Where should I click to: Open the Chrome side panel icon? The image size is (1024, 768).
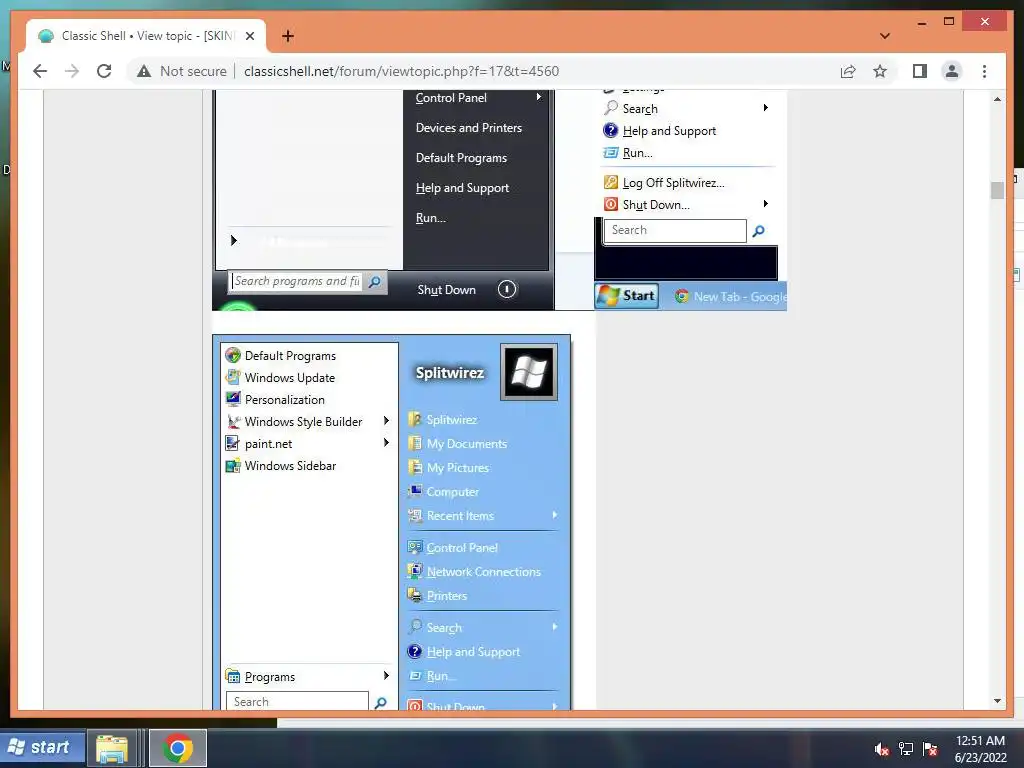pos(920,71)
